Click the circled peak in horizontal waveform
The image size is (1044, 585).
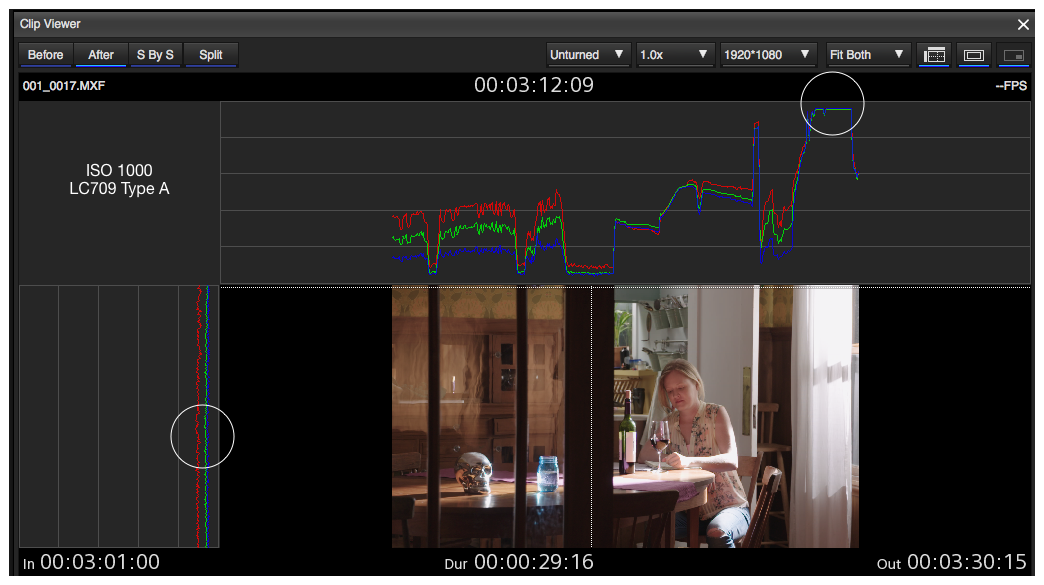tap(832, 104)
